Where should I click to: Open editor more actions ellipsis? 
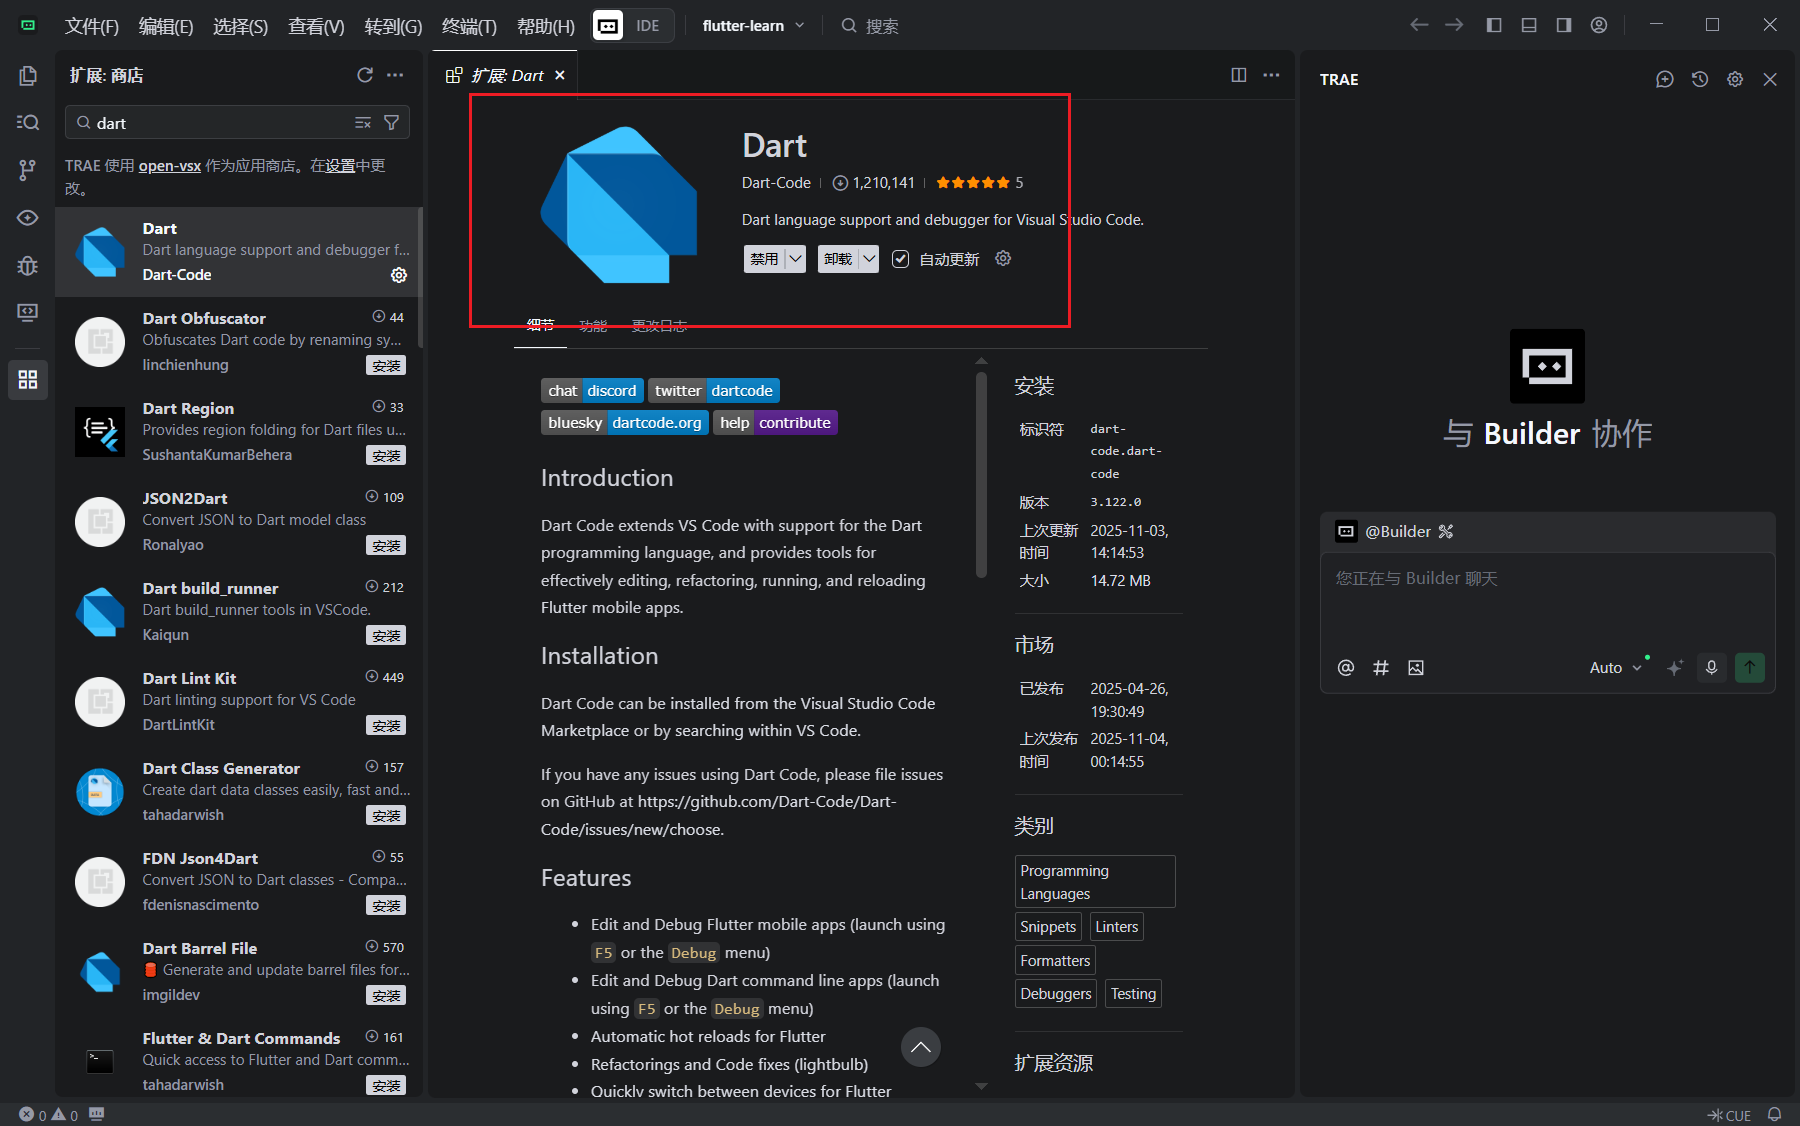1271,75
